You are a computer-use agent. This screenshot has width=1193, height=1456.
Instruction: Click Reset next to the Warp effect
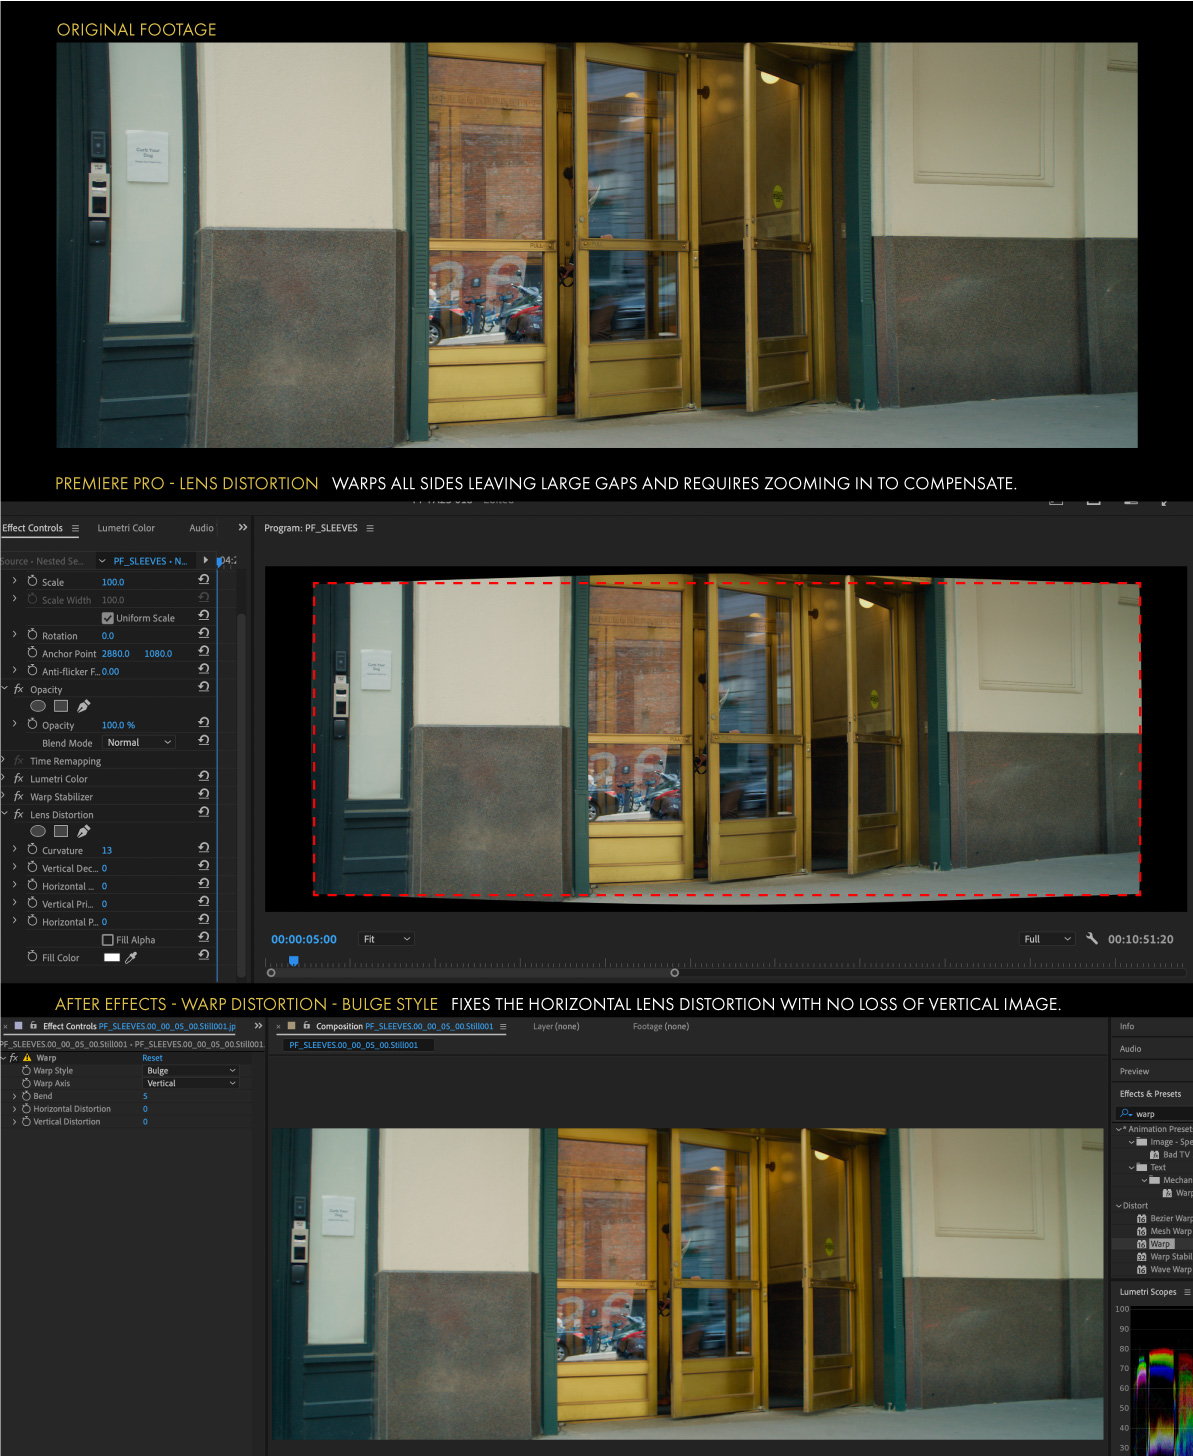coord(152,1058)
